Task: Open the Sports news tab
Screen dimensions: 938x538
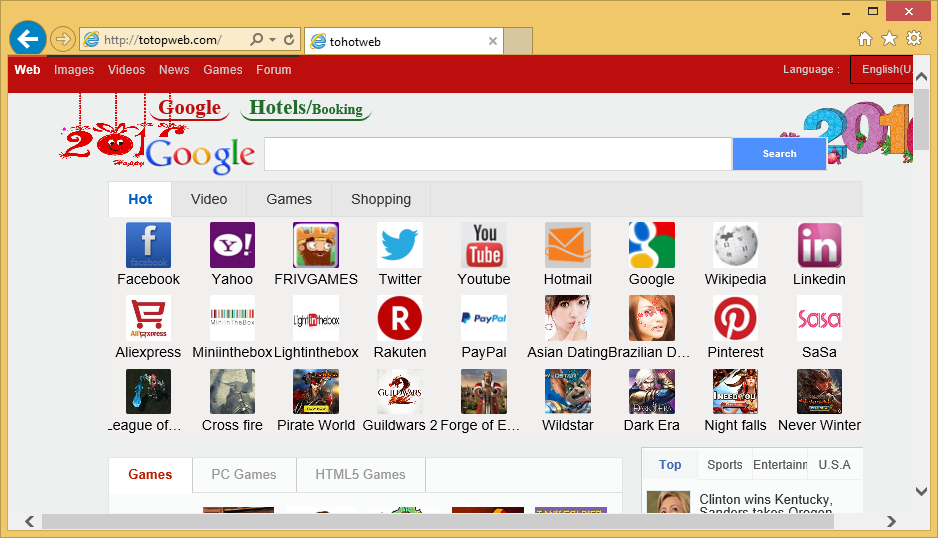Action: 725,465
